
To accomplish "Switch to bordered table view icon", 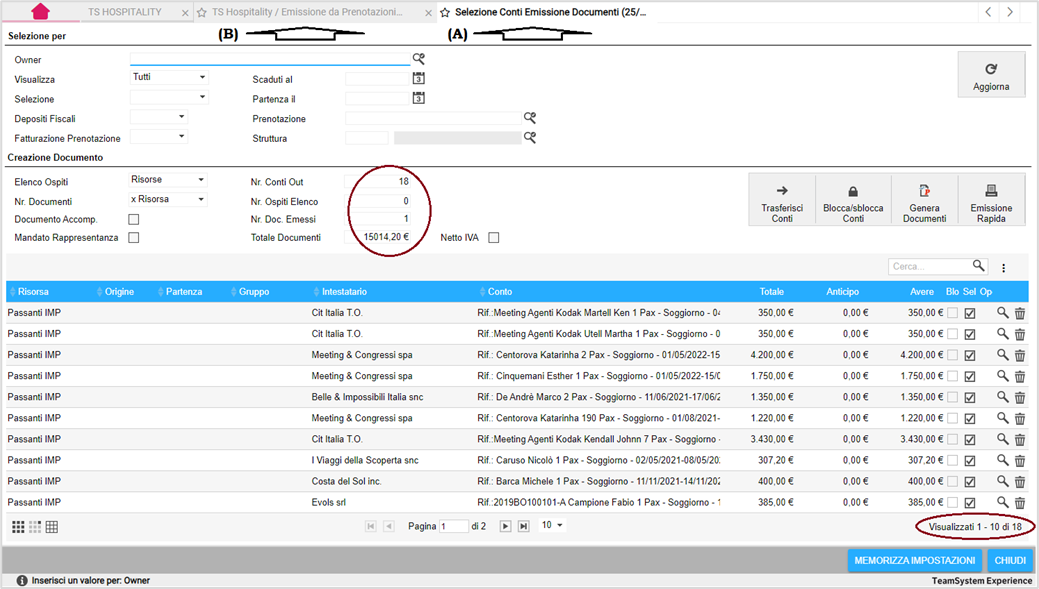I will click(x=52, y=527).
